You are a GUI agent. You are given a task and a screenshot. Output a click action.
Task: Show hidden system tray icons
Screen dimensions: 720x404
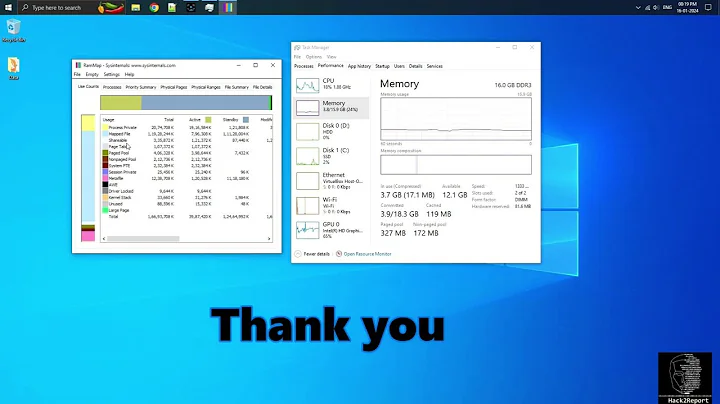[x=638, y=7]
